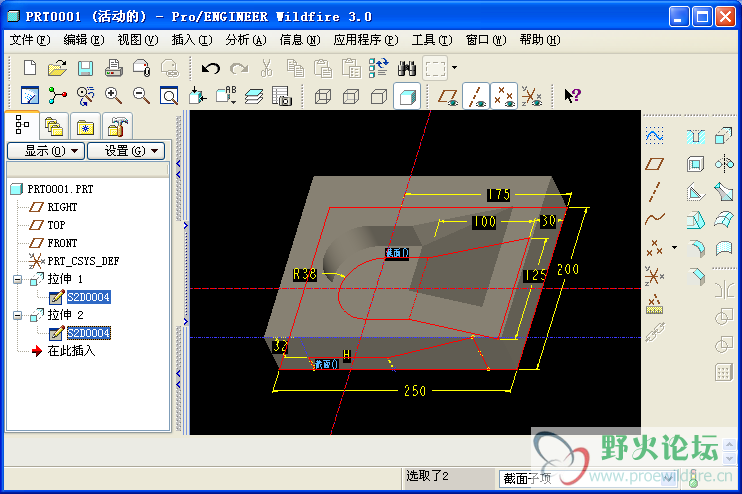The width and height of the screenshot is (742, 494).
Task: Toggle coordinate systems display
Action: click(532, 96)
